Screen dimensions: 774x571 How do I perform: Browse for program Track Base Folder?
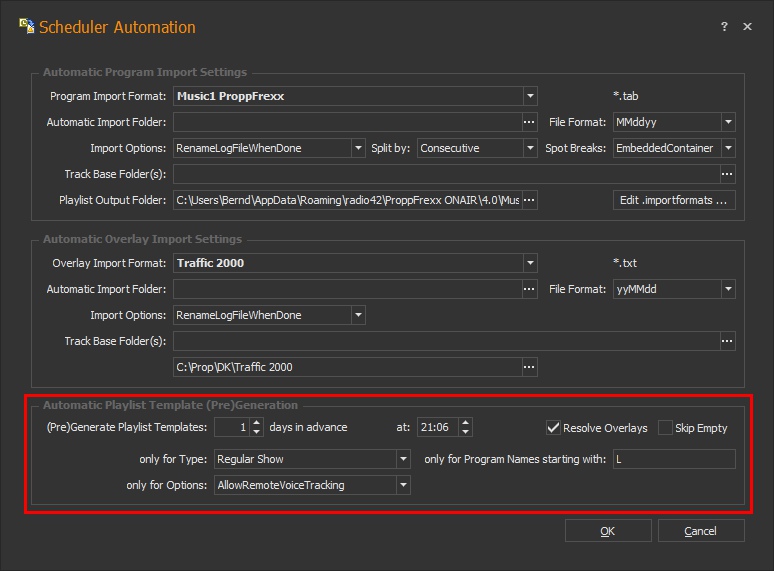coord(727,174)
